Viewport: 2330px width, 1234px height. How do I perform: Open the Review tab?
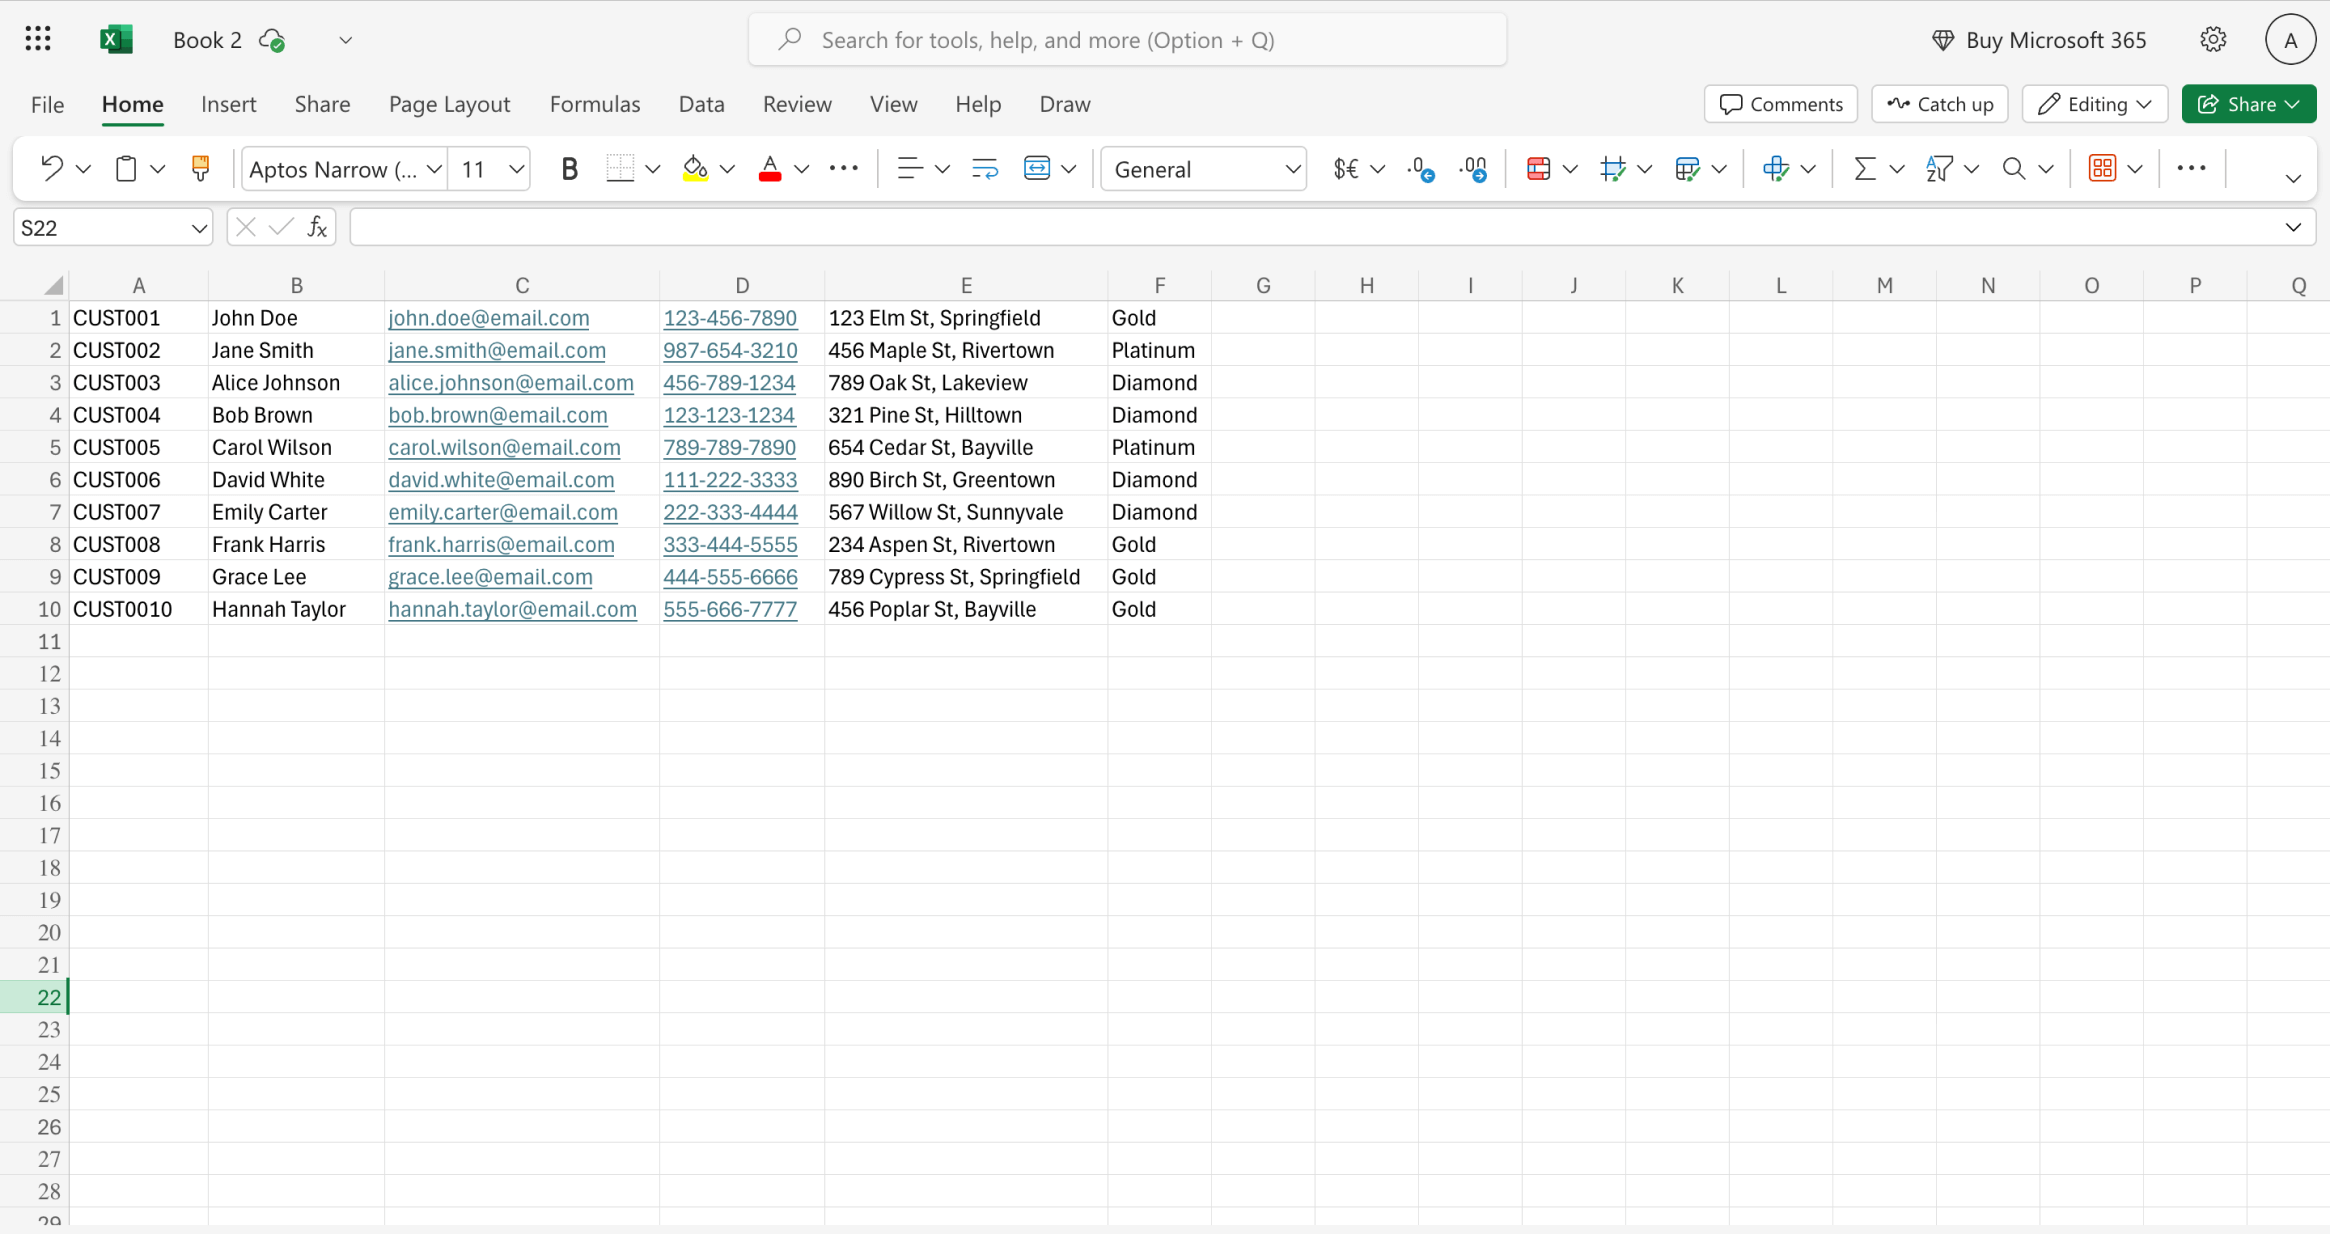click(x=797, y=104)
